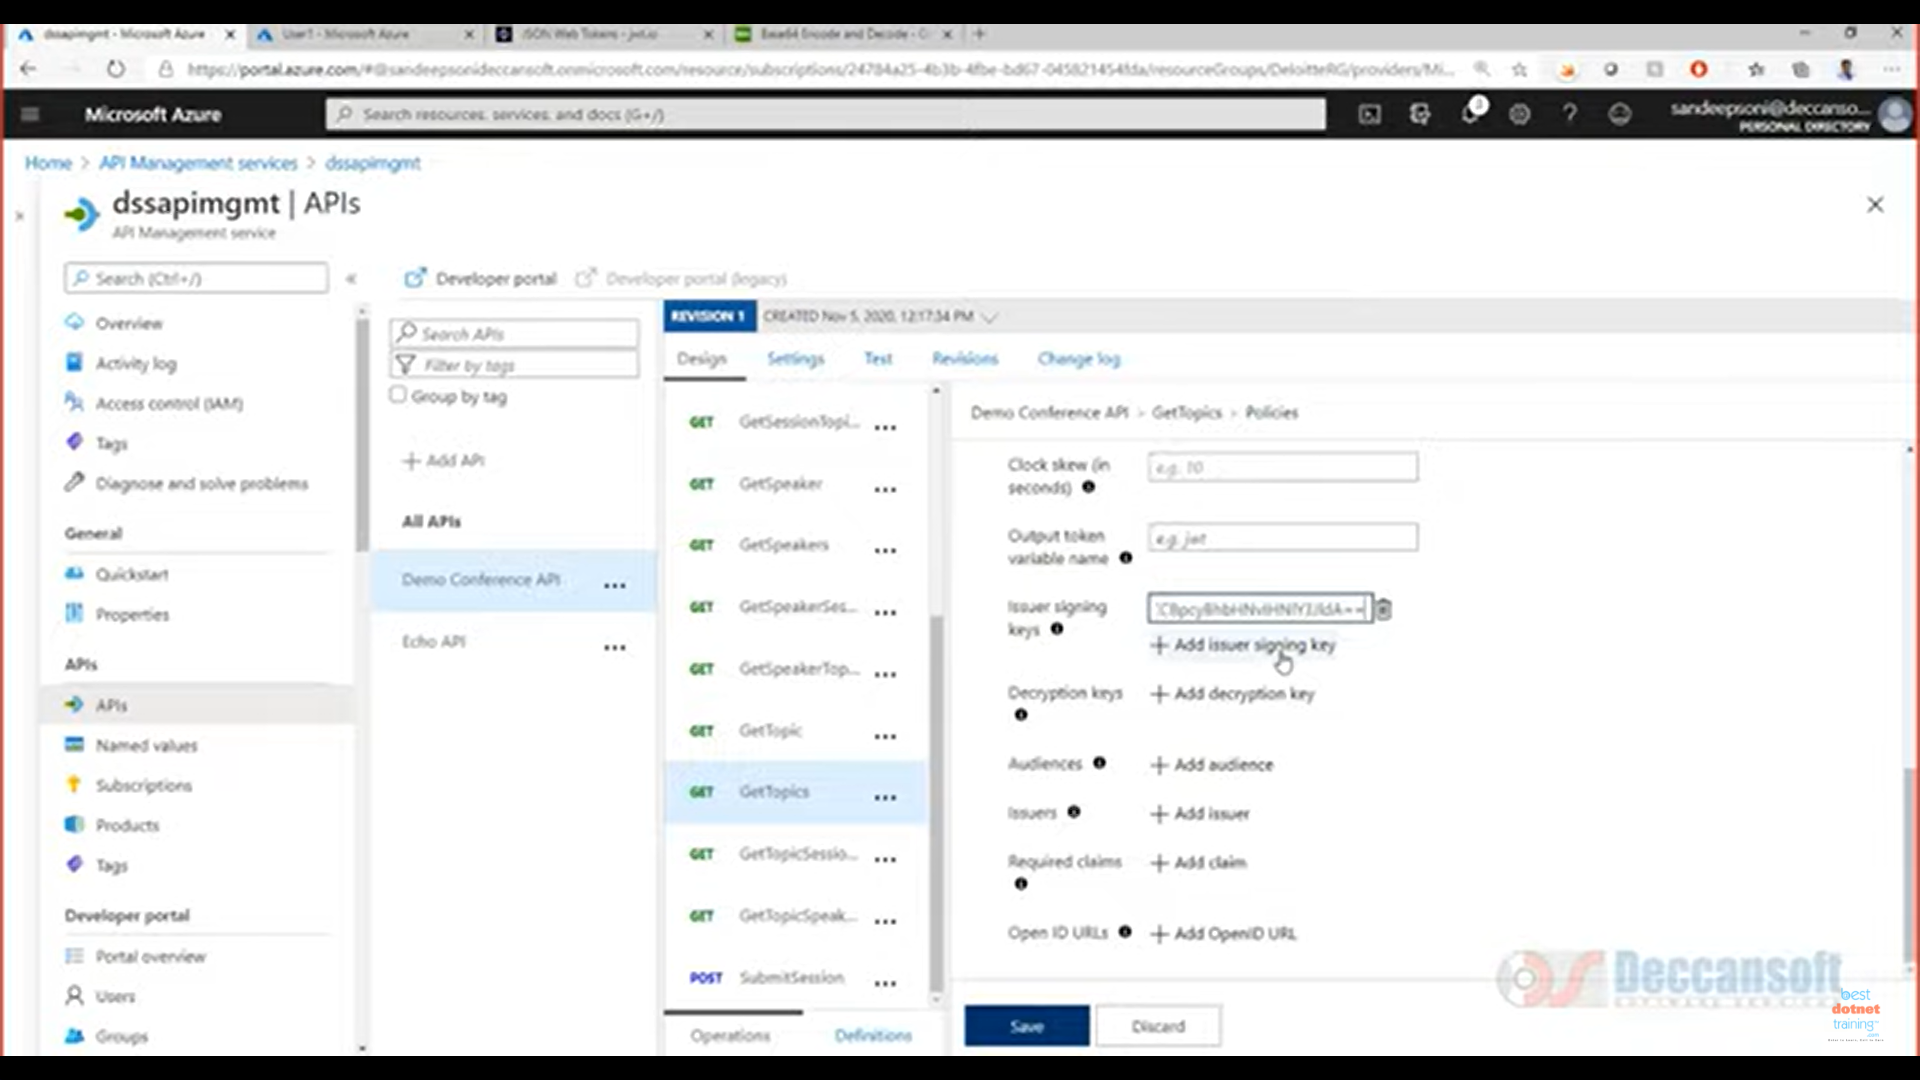Open more options for GetSpeaker operation

point(885,490)
